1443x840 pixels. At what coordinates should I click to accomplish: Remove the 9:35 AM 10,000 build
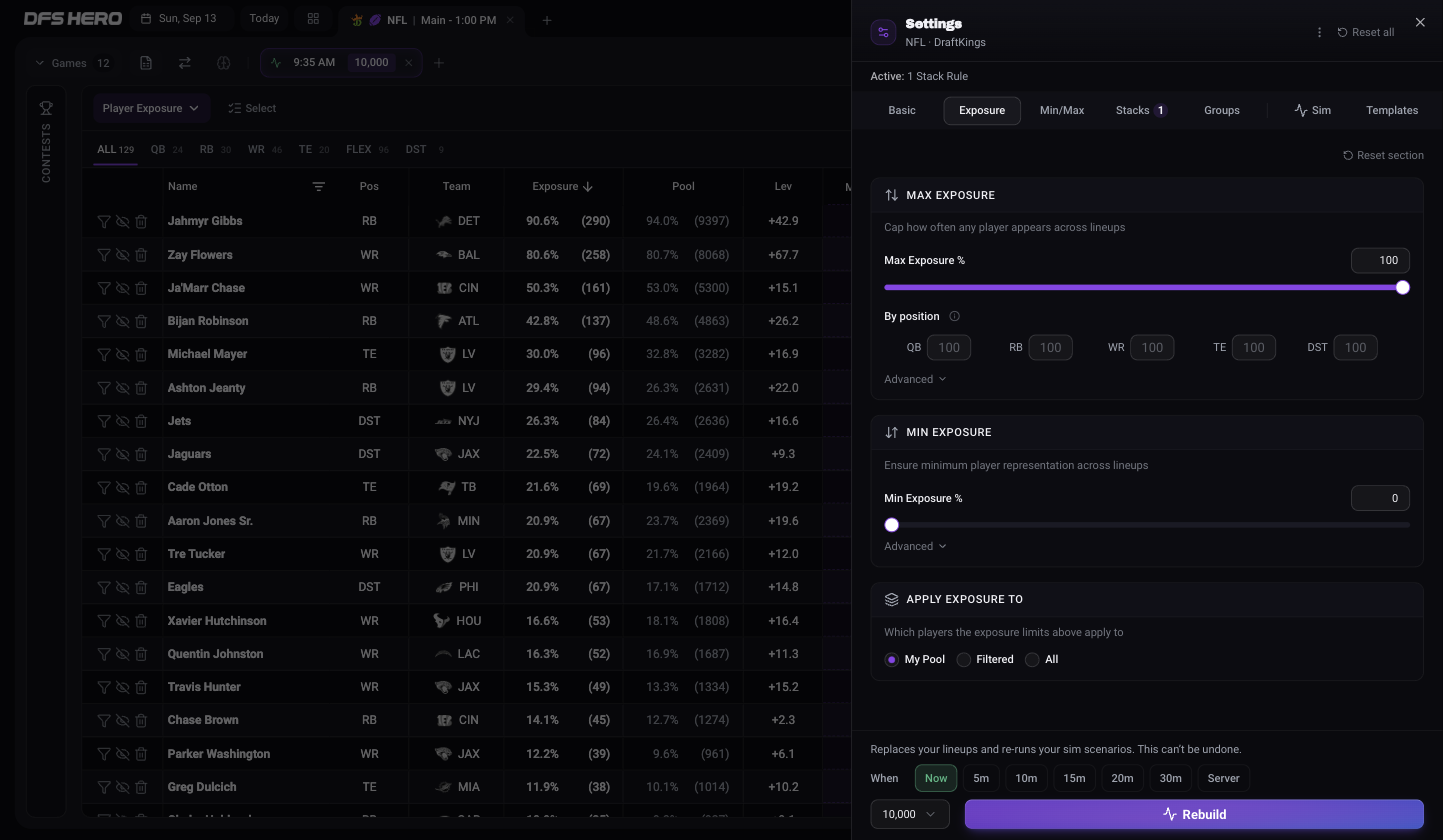tap(408, 63)
